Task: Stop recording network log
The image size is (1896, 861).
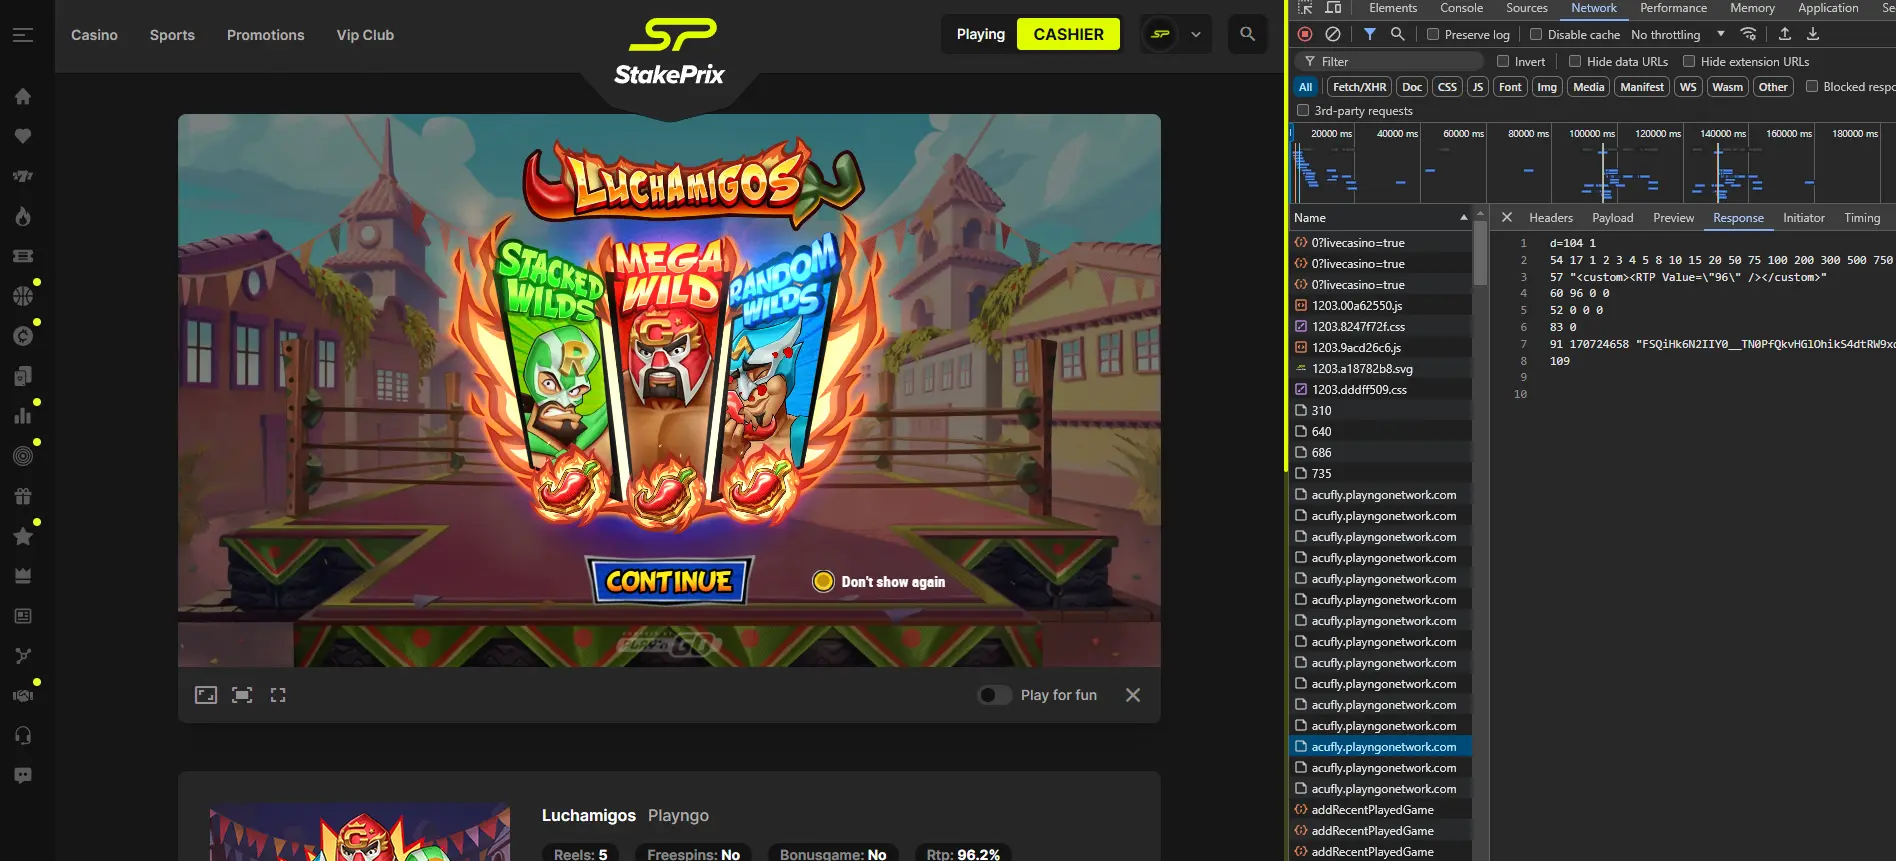Action: click(x=1305, y=34)
